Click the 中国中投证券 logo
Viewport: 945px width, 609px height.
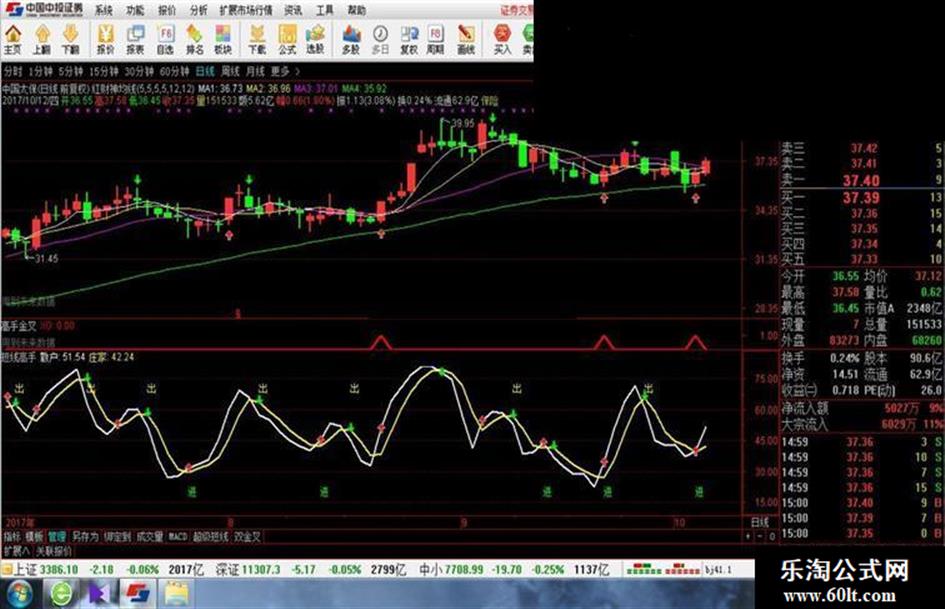tap(44, 10)
